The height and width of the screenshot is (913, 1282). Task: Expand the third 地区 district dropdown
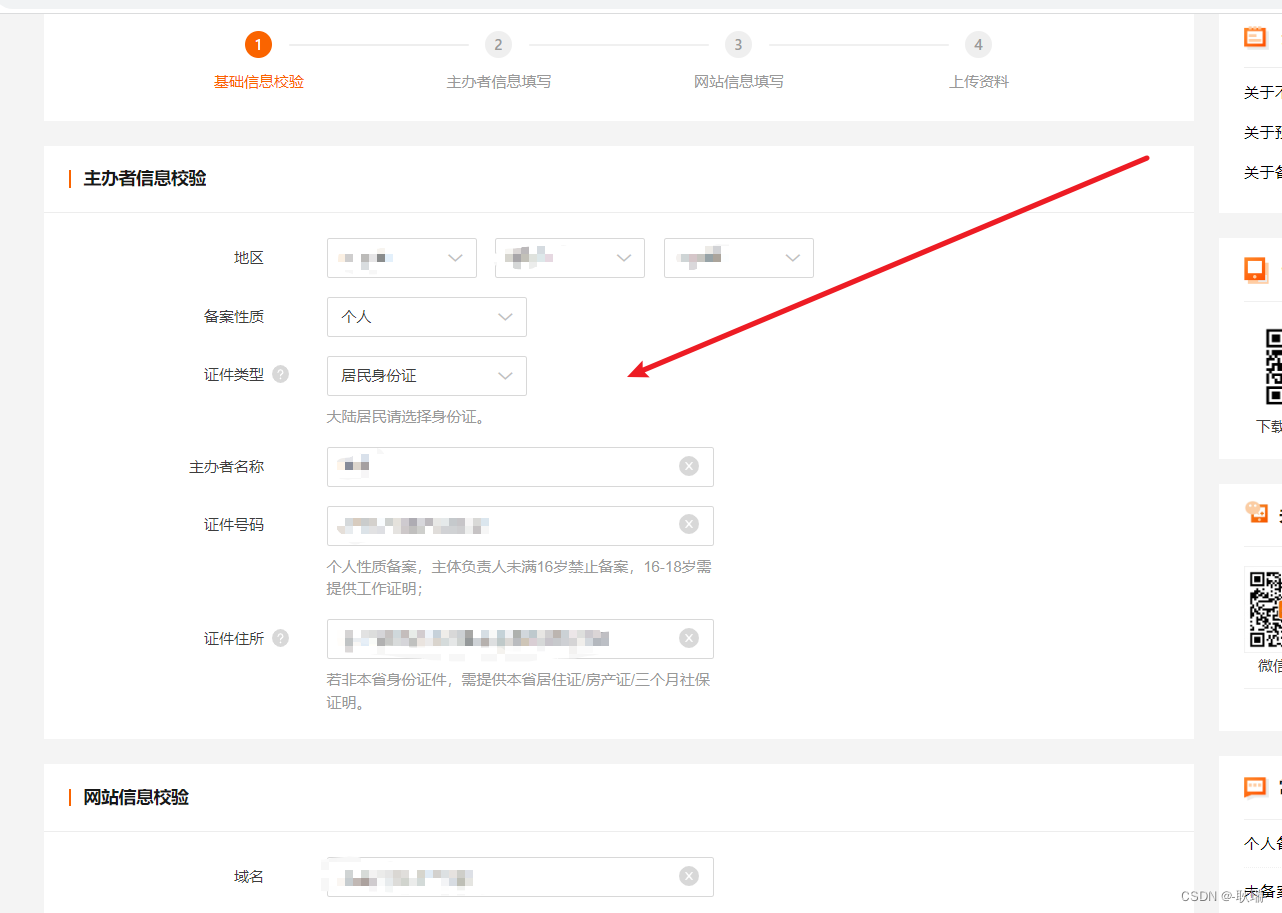pyautogui.click(x=738, y=257)
